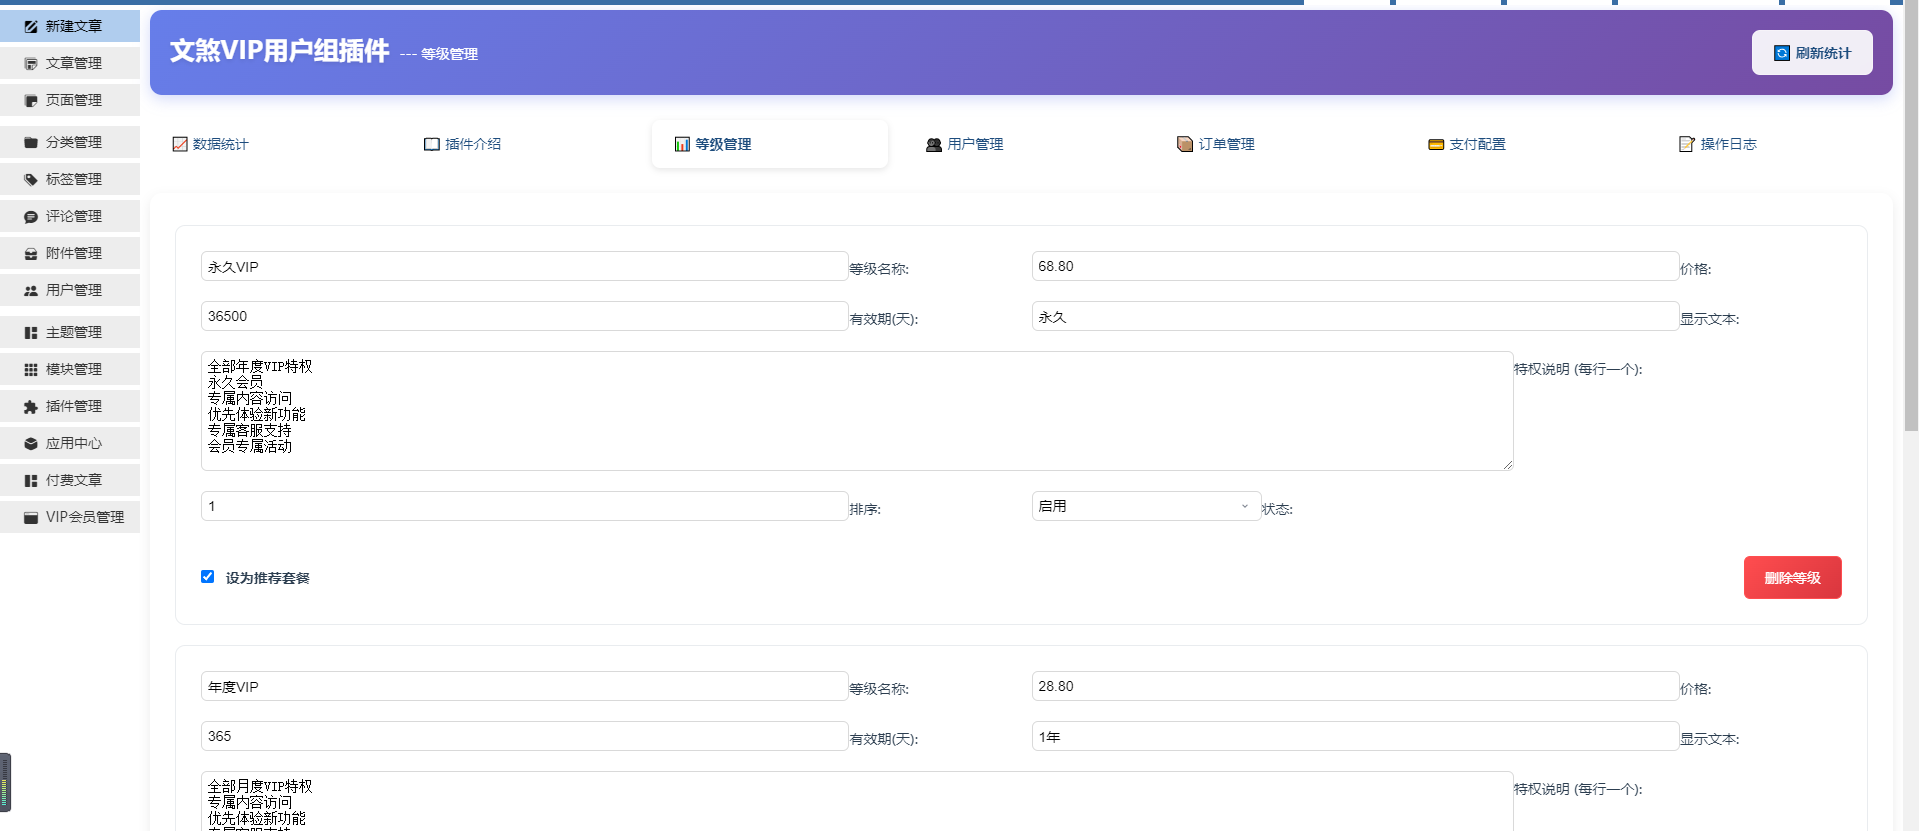Image resolution: width=1919 pixels, height=831 pixels.
Task: Focus the 永久VIP level name field
Action: 524,267
